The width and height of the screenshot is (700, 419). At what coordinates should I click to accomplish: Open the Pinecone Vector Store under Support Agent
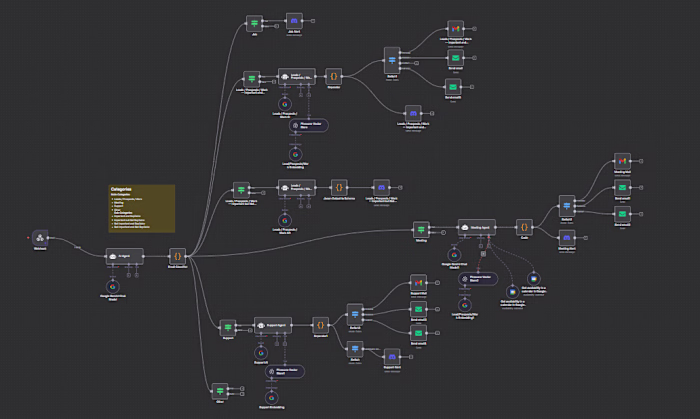point(285,372)
